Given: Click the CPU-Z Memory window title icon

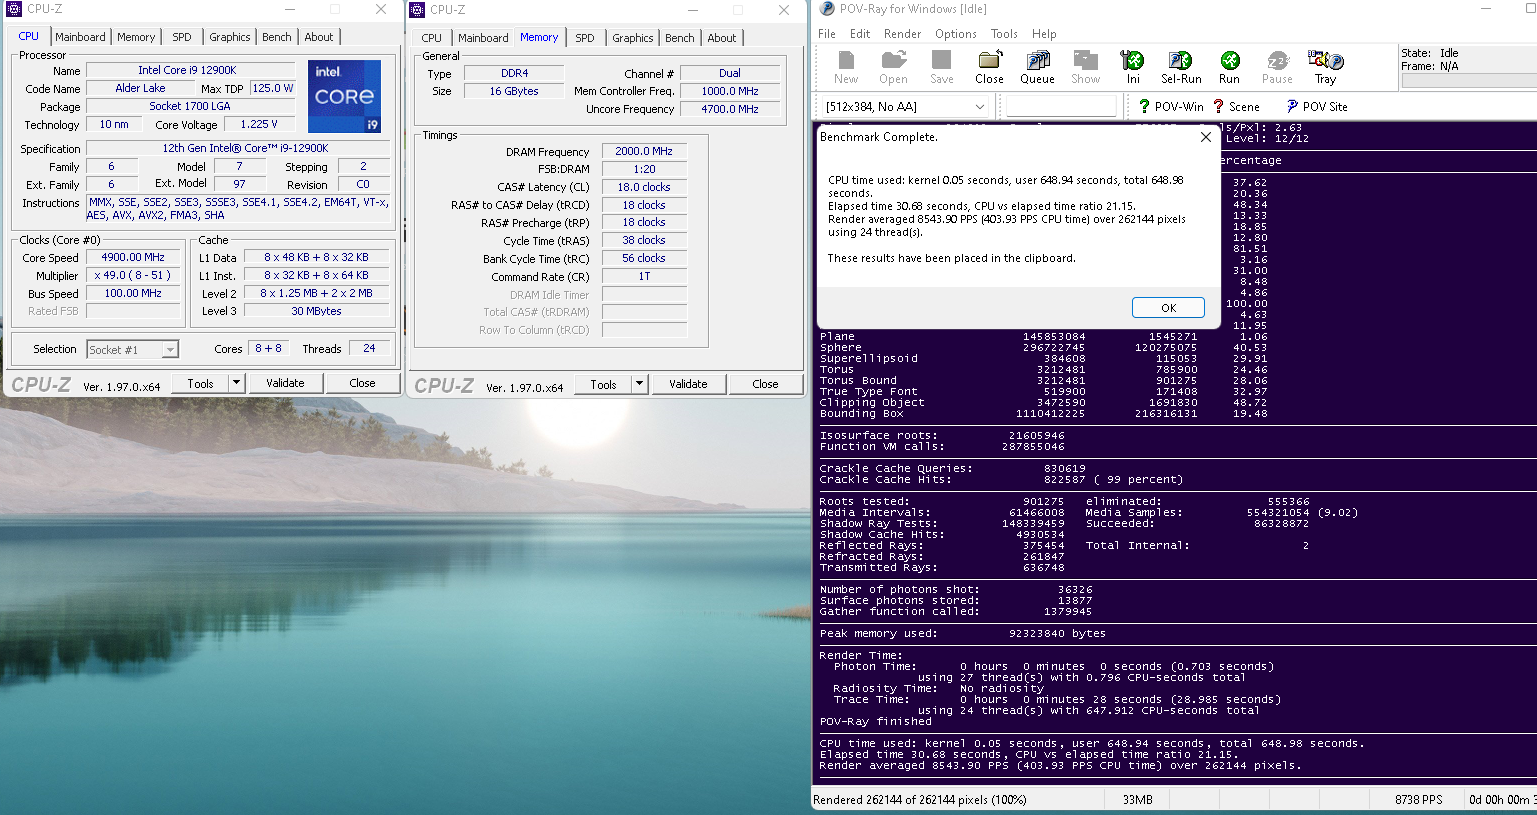Looking at the screenshot, I should click(x=418, y=9).
